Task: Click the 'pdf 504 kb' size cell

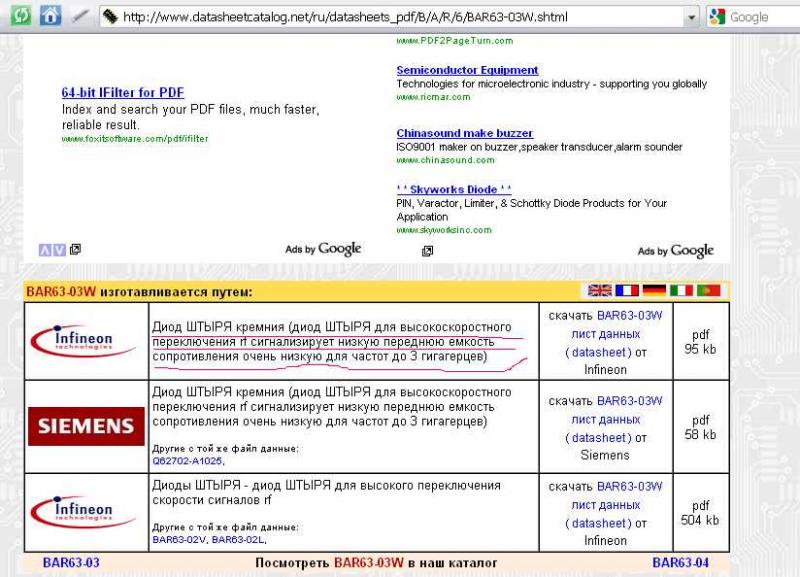Action: coord(701,513)
